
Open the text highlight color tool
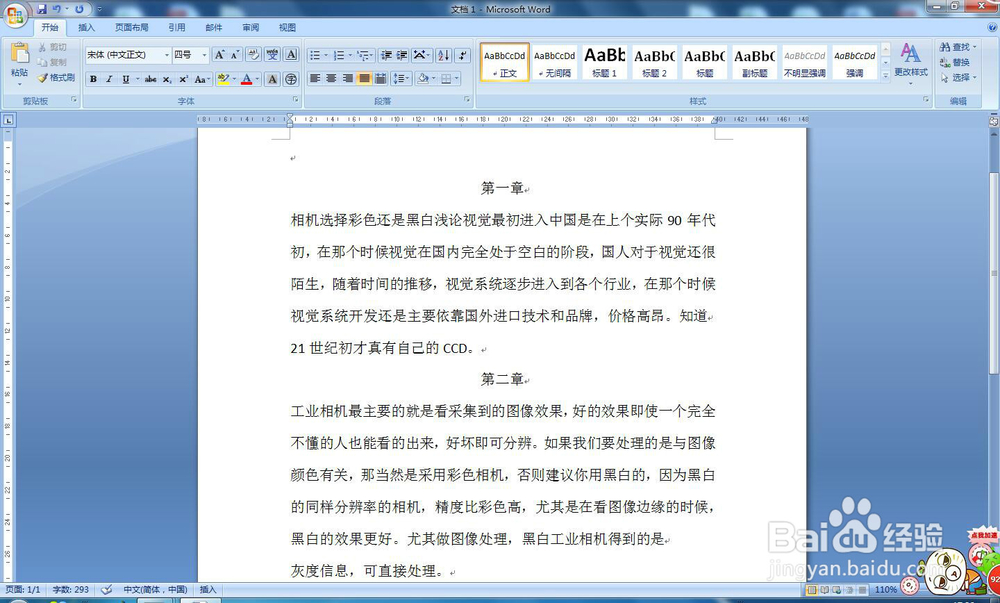222,78
